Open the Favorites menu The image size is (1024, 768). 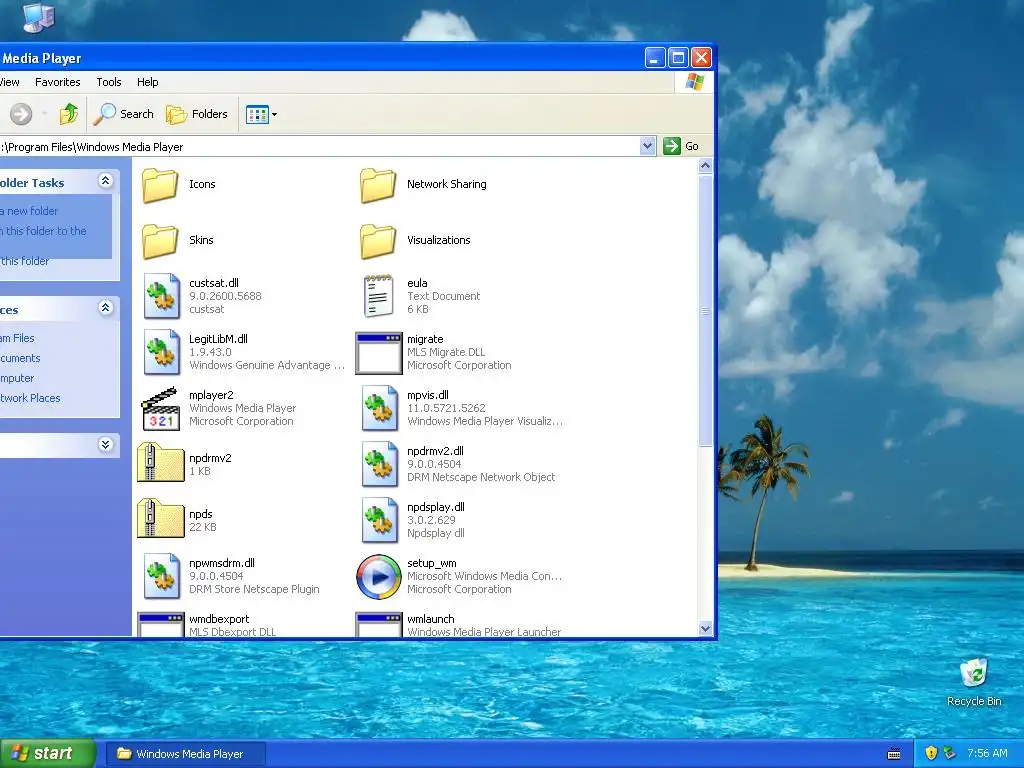pos(57,82)
